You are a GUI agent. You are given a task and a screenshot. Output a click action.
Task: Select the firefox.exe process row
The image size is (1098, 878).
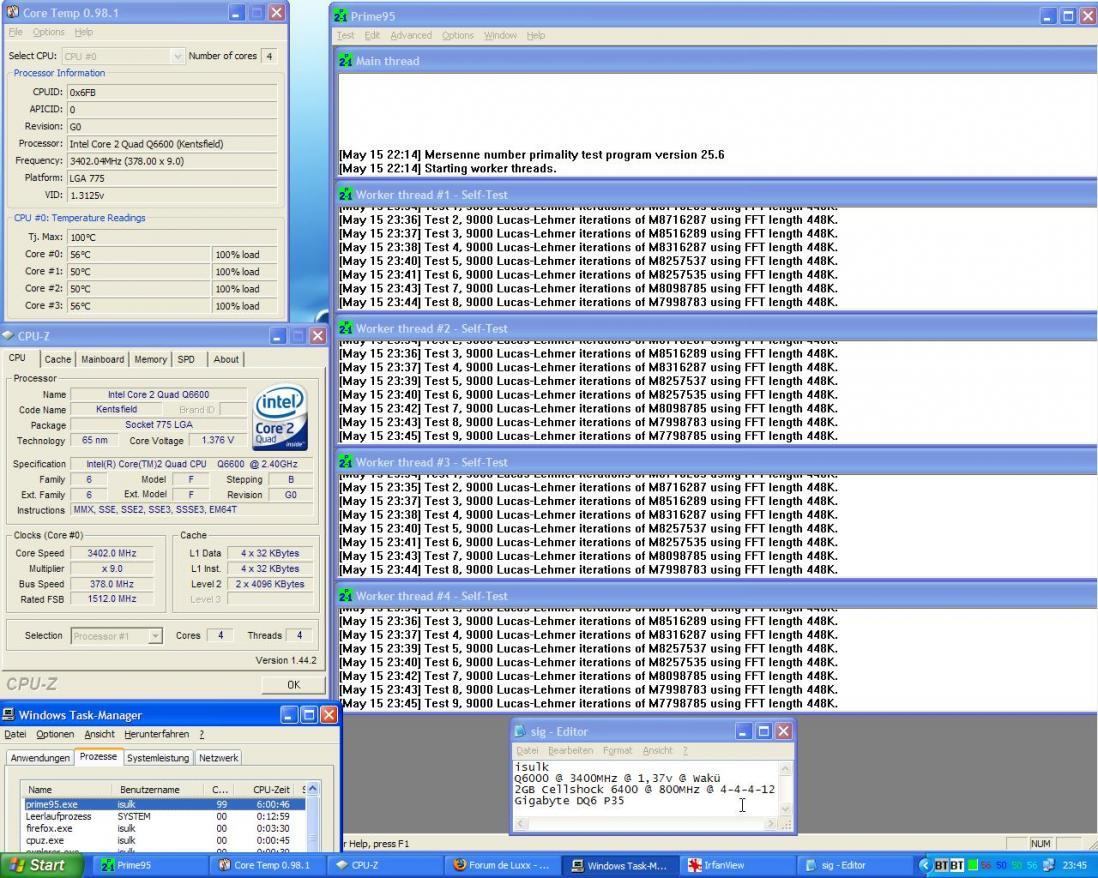point(165,828)
